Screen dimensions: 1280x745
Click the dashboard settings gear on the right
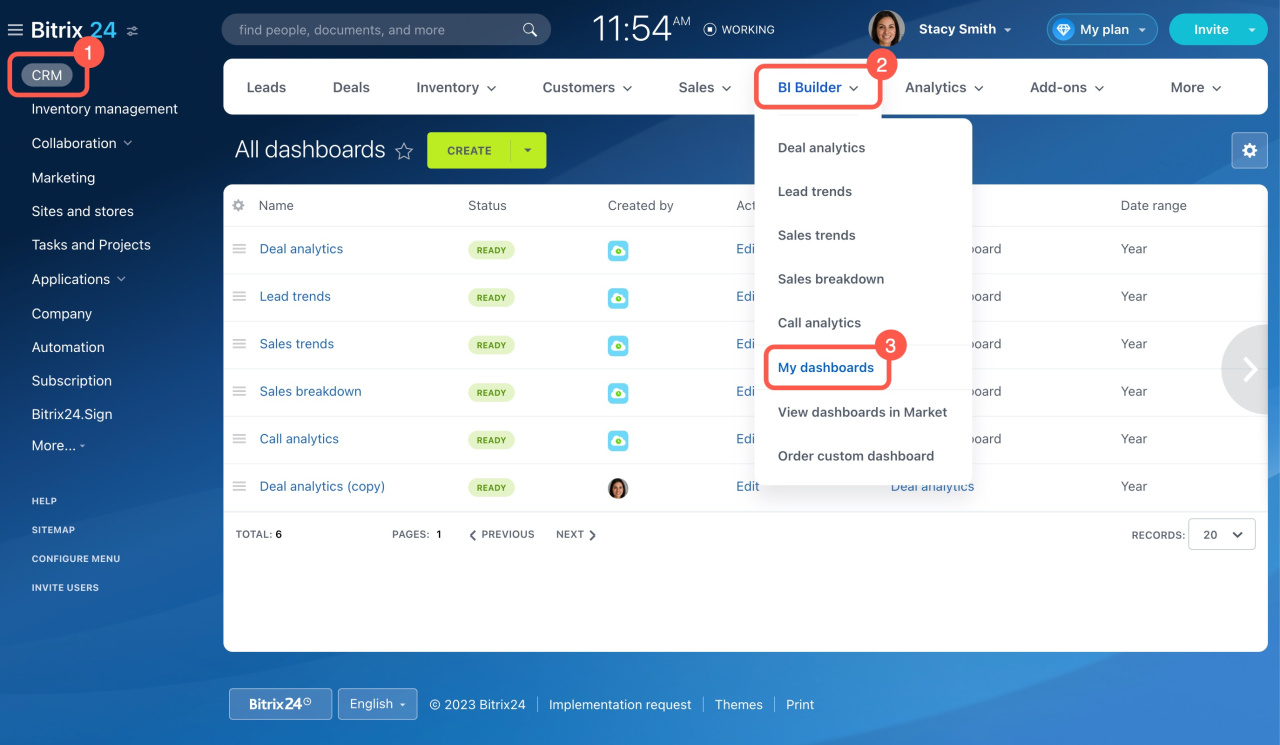click(x=1249, y=150)
